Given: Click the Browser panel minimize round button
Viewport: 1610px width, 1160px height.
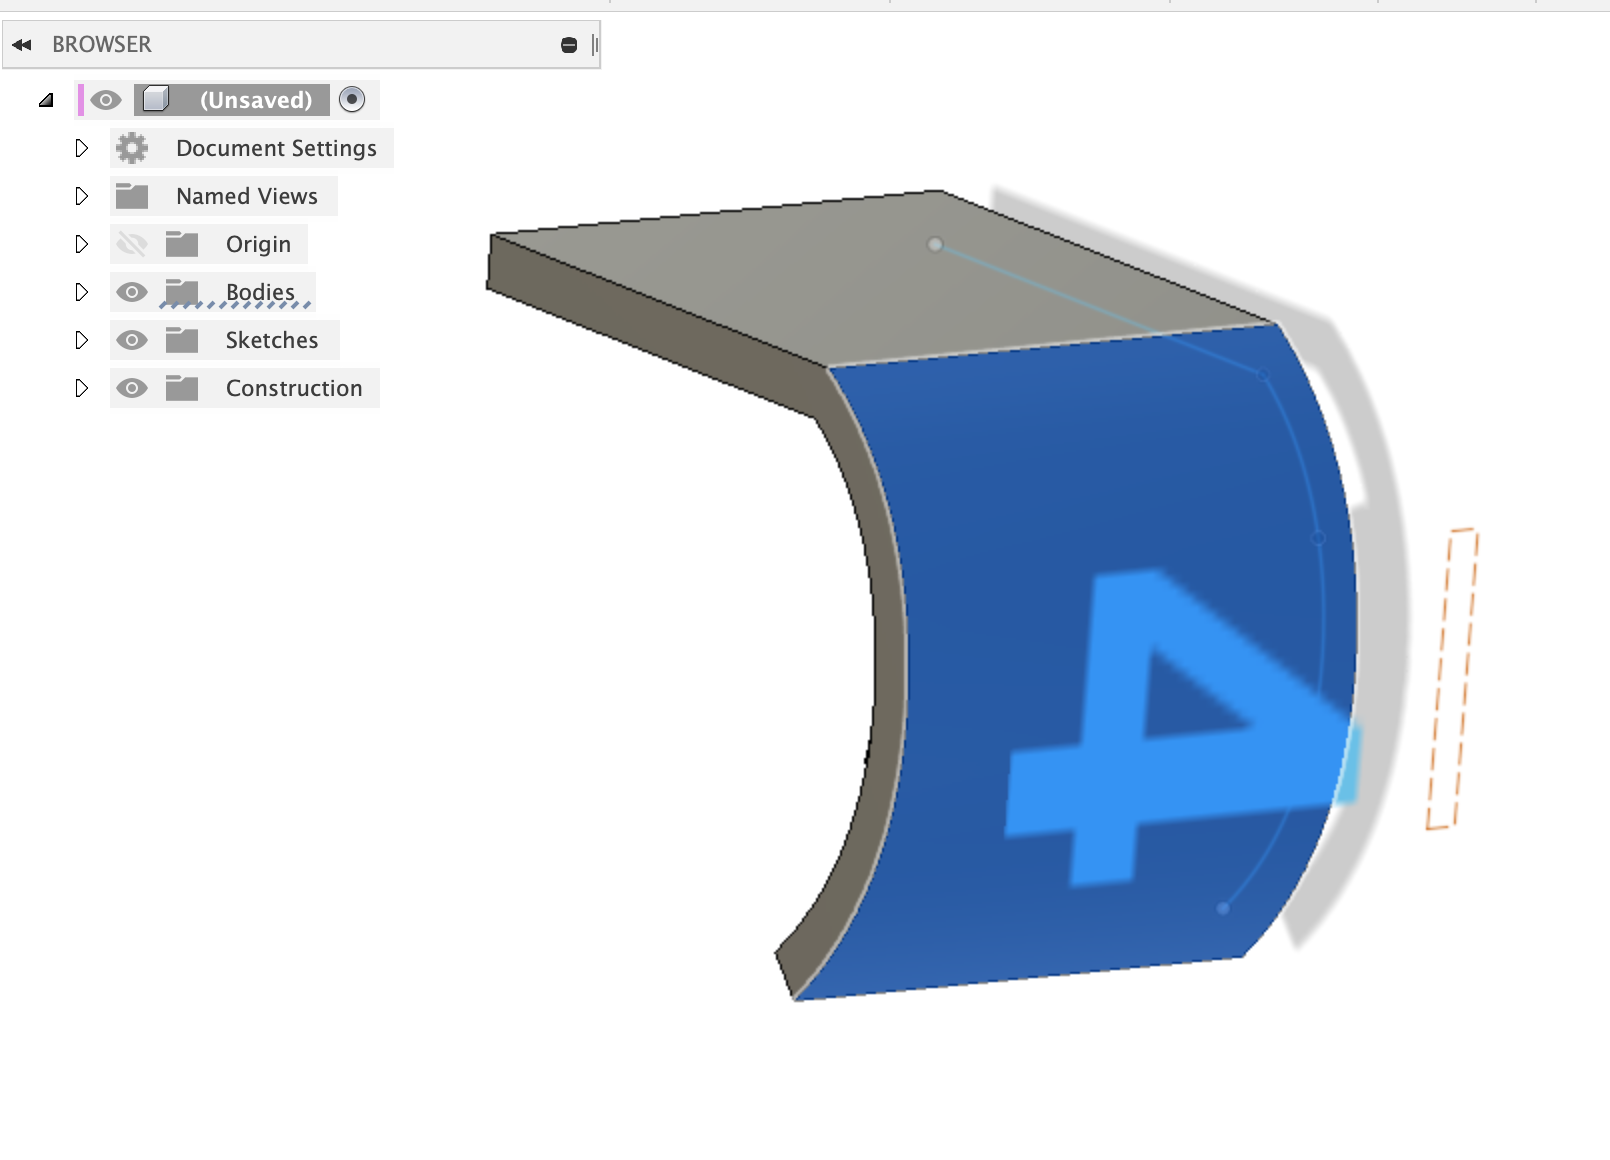Looking at the screenshot, I should click(x=569, y=45).
